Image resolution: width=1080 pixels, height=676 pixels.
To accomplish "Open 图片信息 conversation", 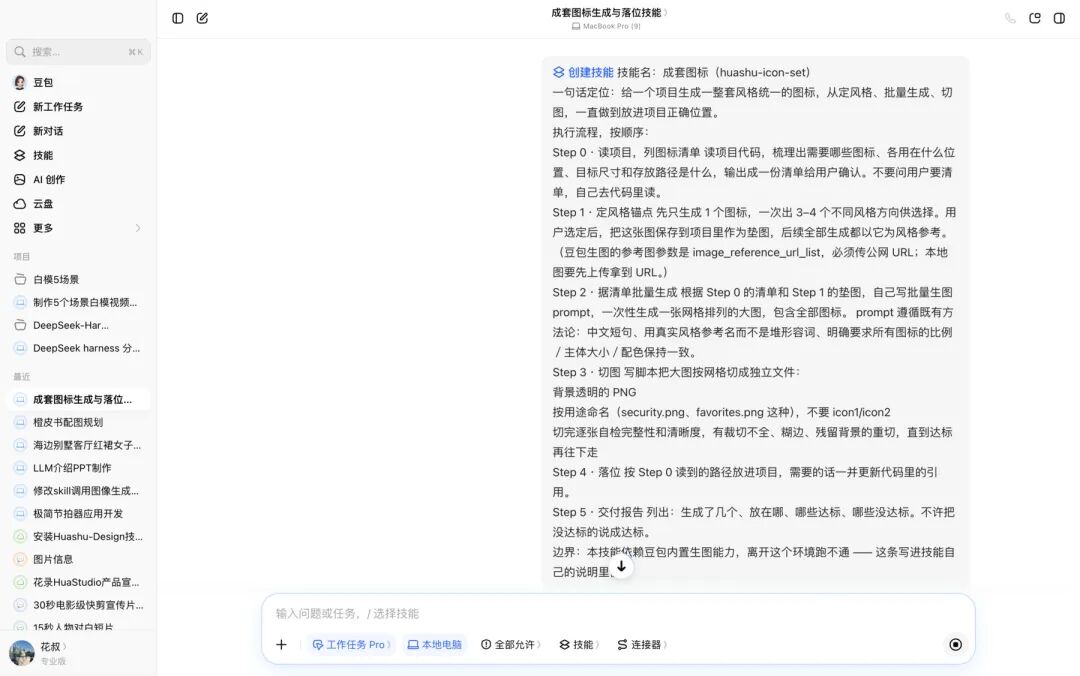I will coord(78,559).
